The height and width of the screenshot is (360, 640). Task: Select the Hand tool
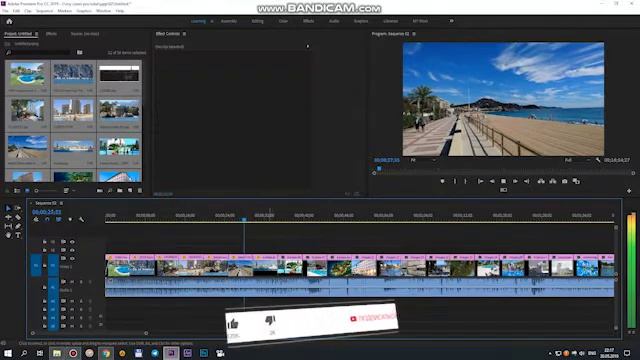8,235
